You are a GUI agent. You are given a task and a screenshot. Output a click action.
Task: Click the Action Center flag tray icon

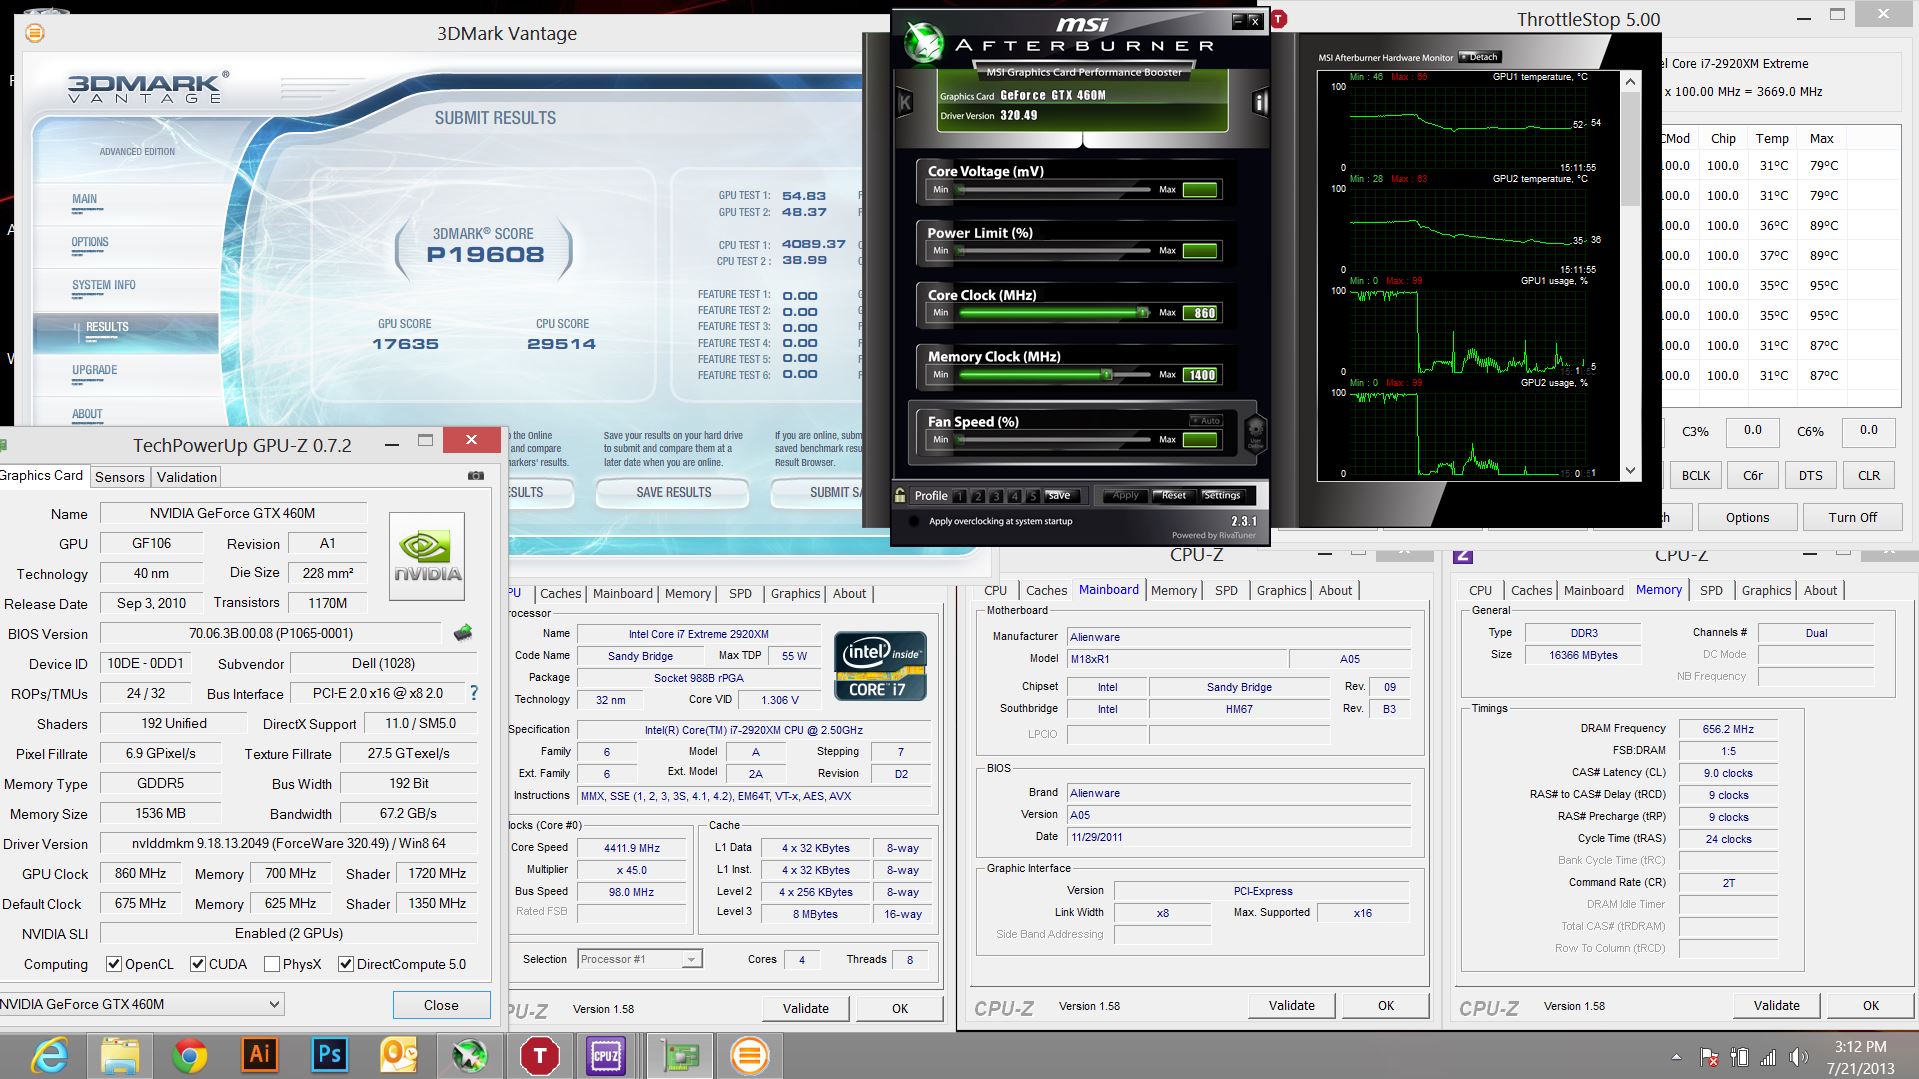(1709, 1057)
